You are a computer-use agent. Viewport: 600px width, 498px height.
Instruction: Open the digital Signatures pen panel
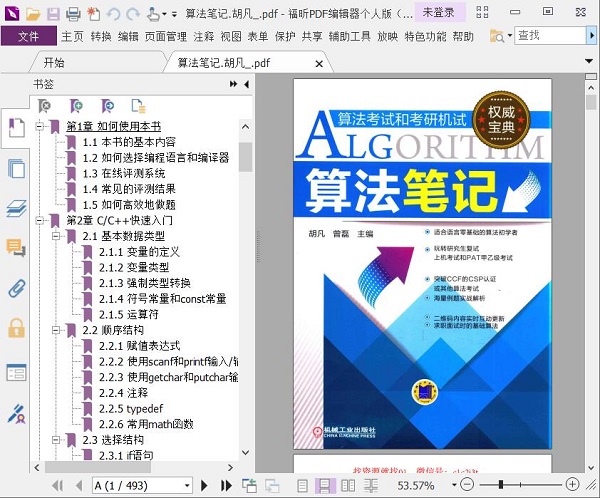pyautogui.click(x=16, y=414)
